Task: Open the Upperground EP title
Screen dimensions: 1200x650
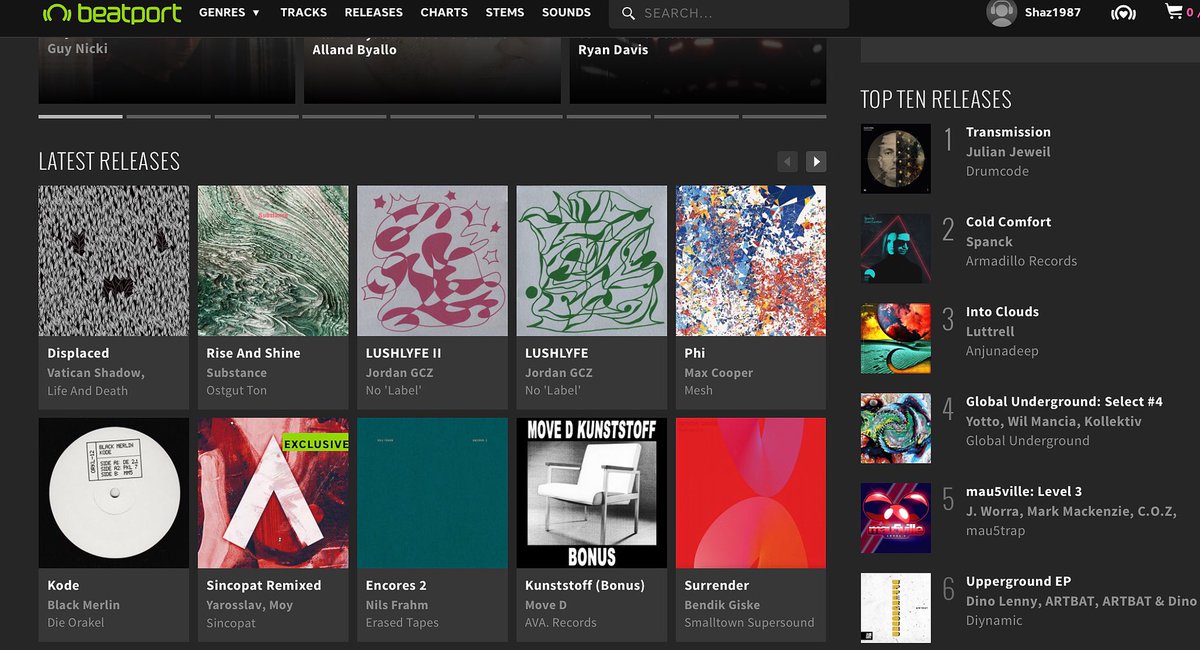Action: click(1018, 582)
